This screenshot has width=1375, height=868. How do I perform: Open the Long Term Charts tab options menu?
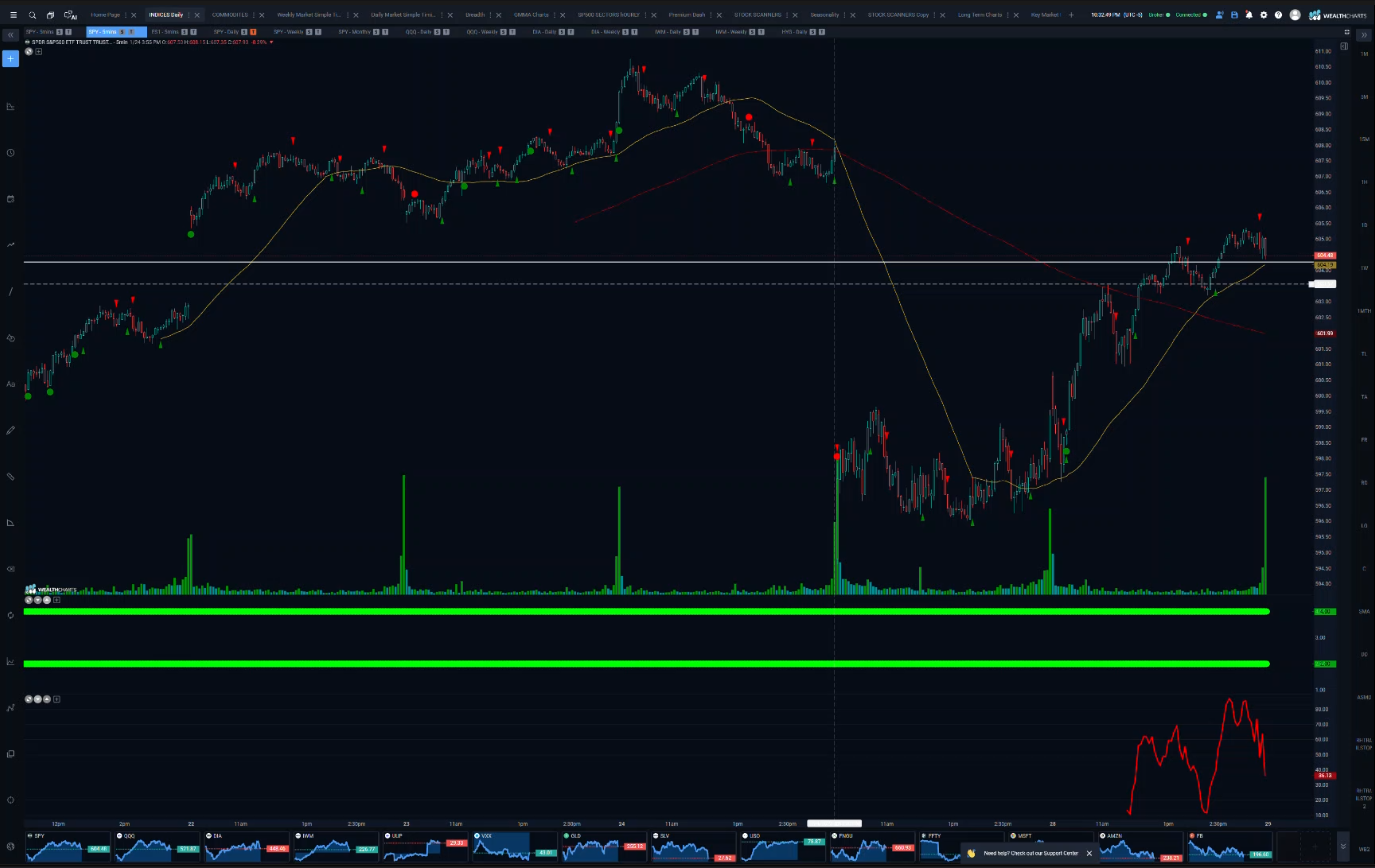click(1008, 15)
